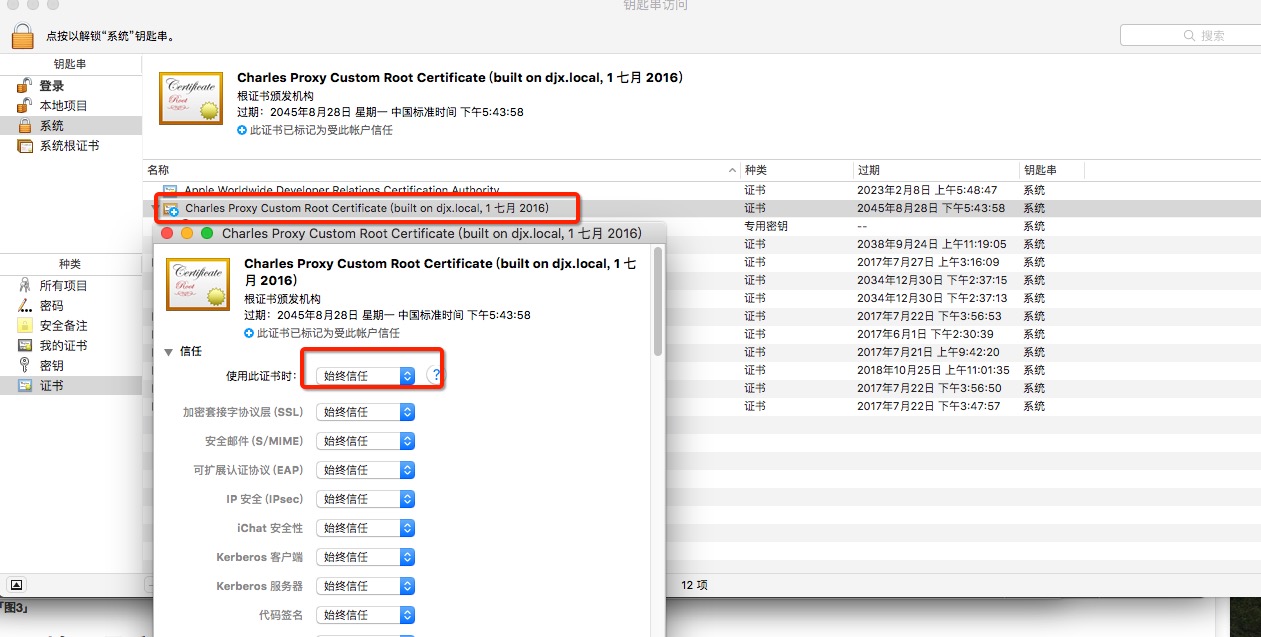Show 所有项目 in the category list
The image size is (1261, 637).
tap(63, 286)
